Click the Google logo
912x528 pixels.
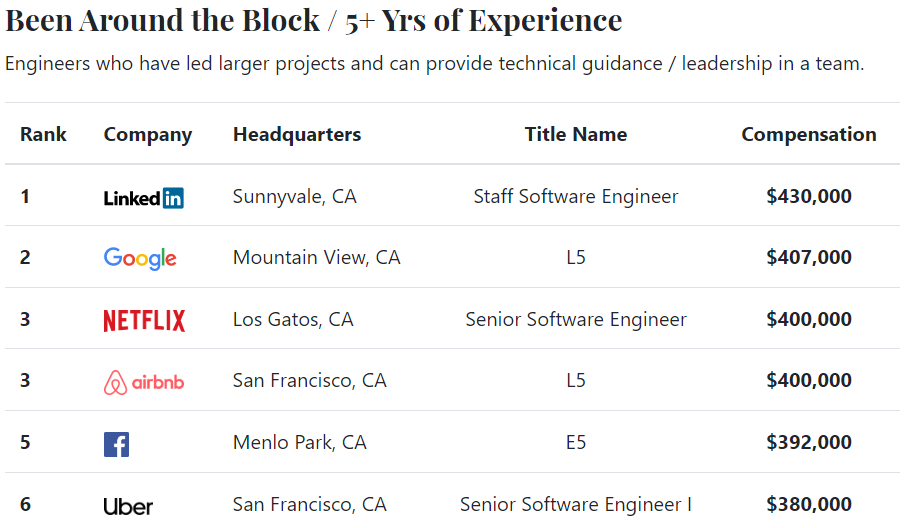[x=140, y=258]
